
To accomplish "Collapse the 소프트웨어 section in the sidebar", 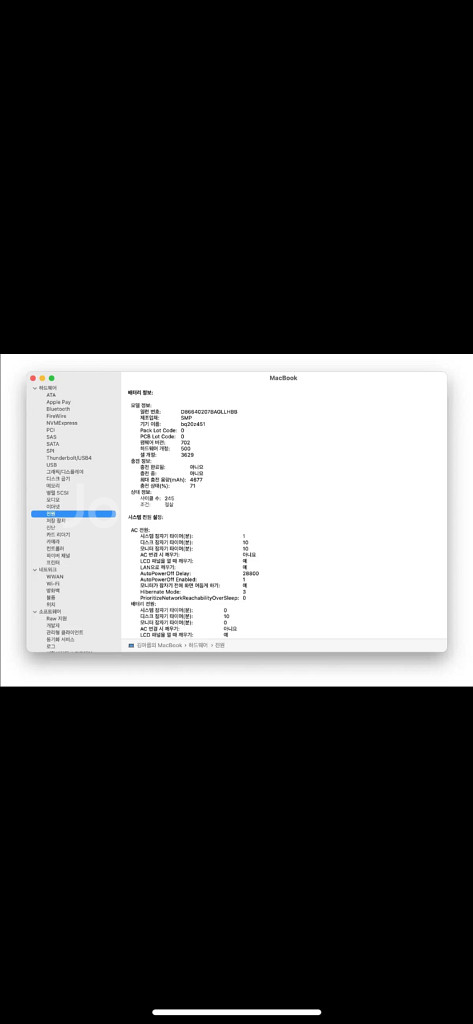I will click(35, 611).
